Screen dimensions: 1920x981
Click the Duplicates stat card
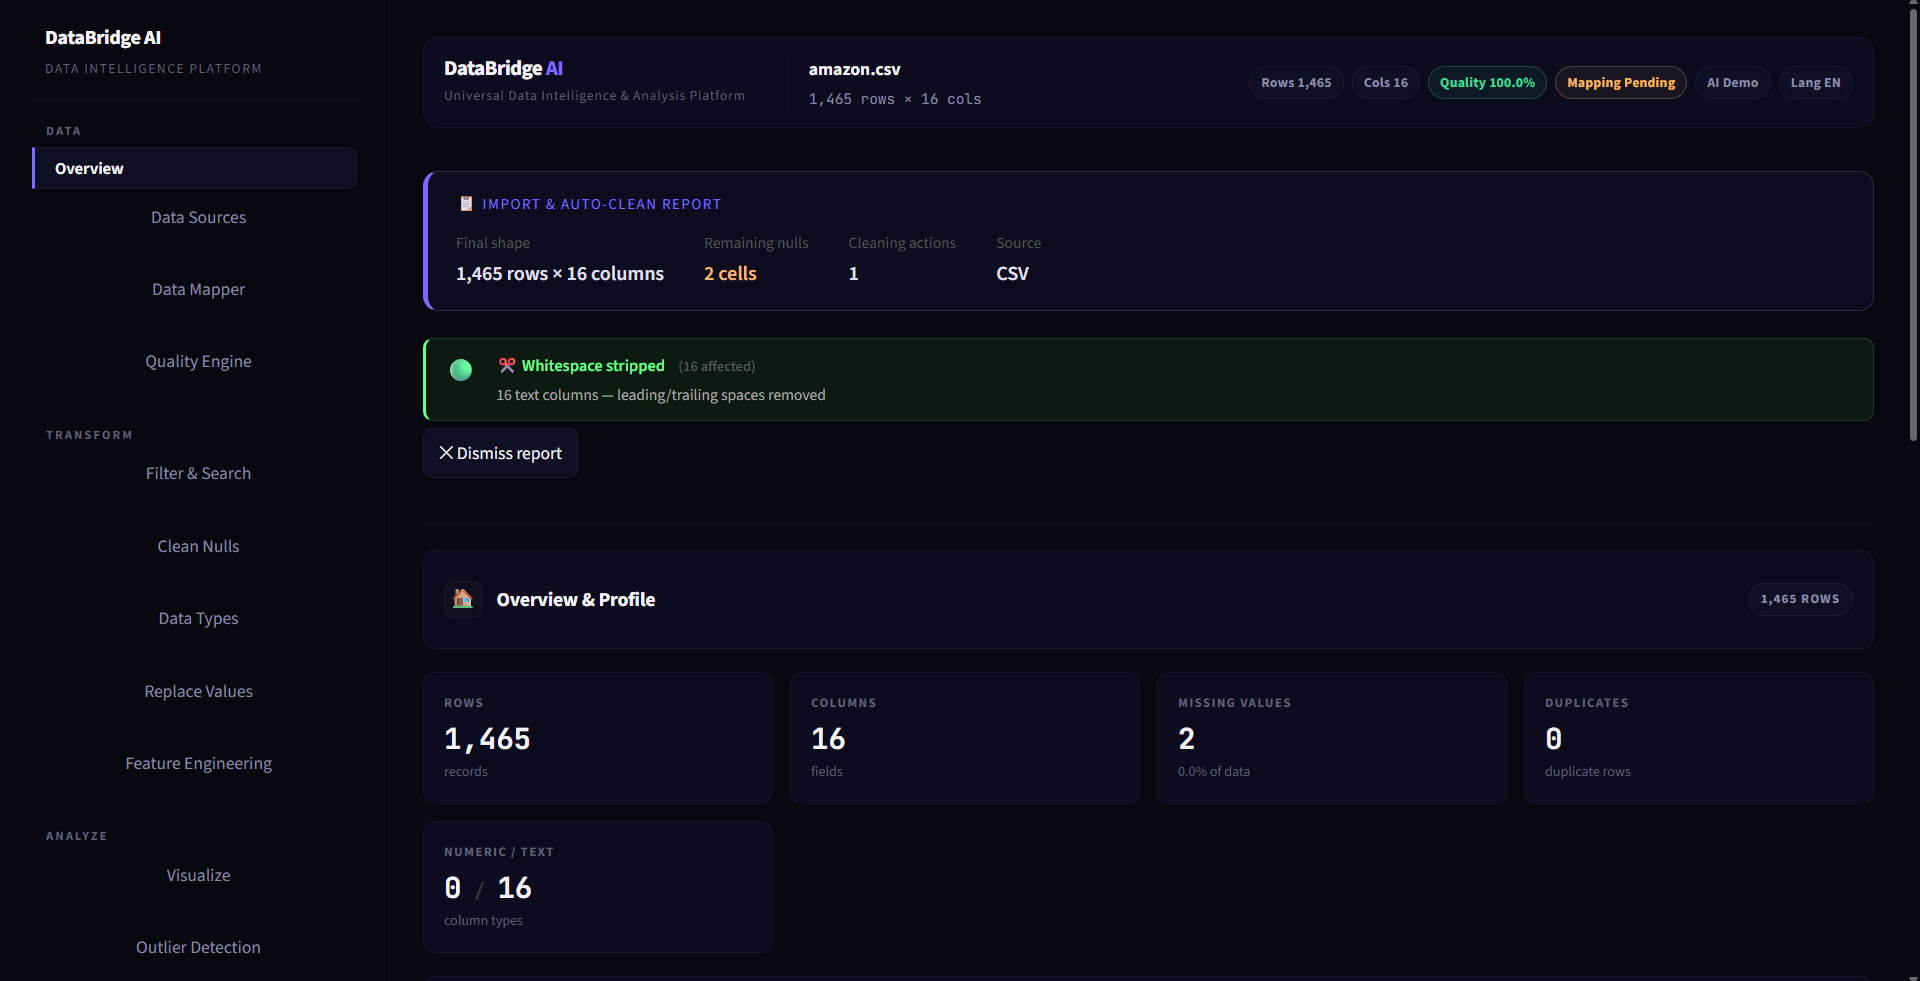pos(1699,738)
